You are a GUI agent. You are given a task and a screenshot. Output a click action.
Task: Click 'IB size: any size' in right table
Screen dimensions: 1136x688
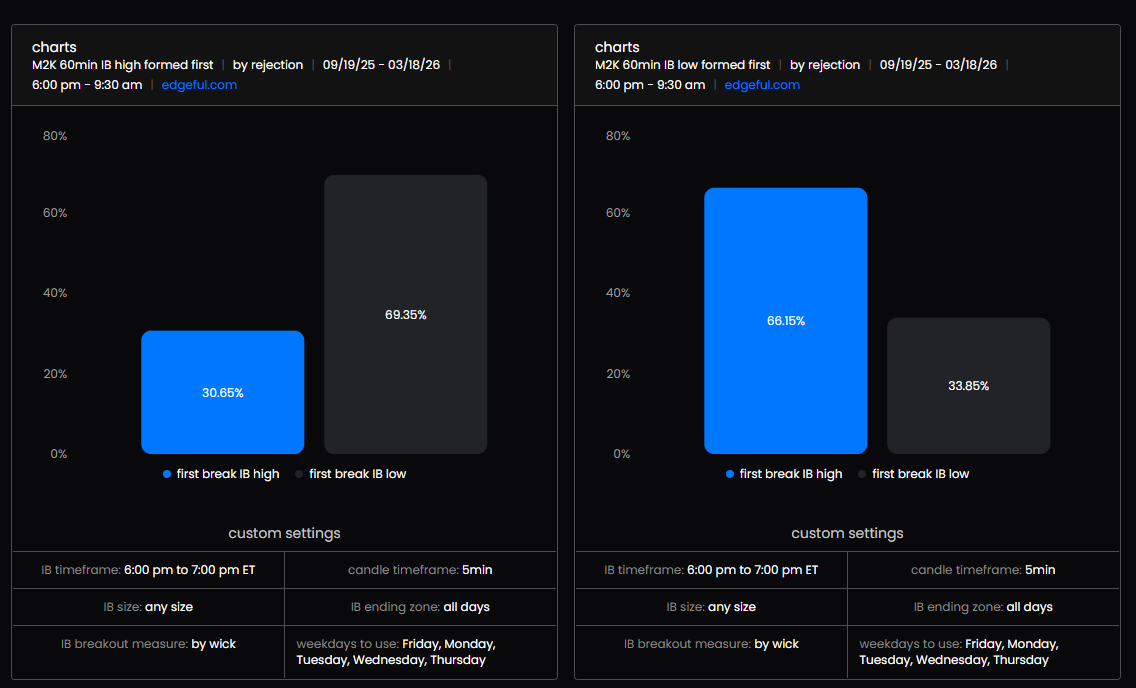tap(711, 607)
